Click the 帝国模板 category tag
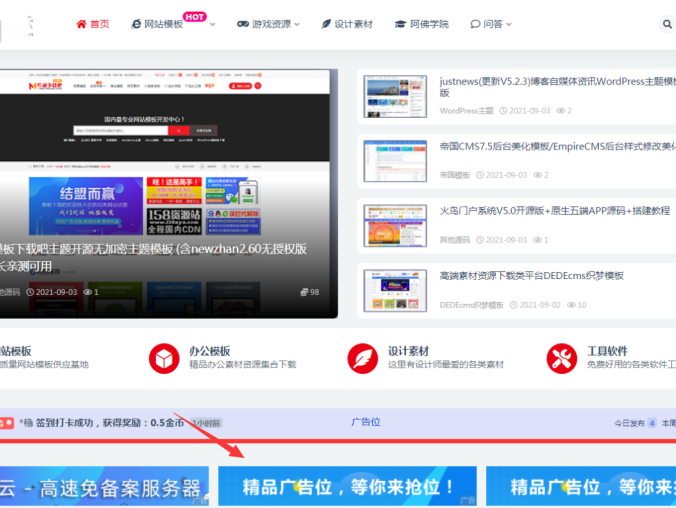The width and height of the screenshot is (676, 508). [454, 175]
